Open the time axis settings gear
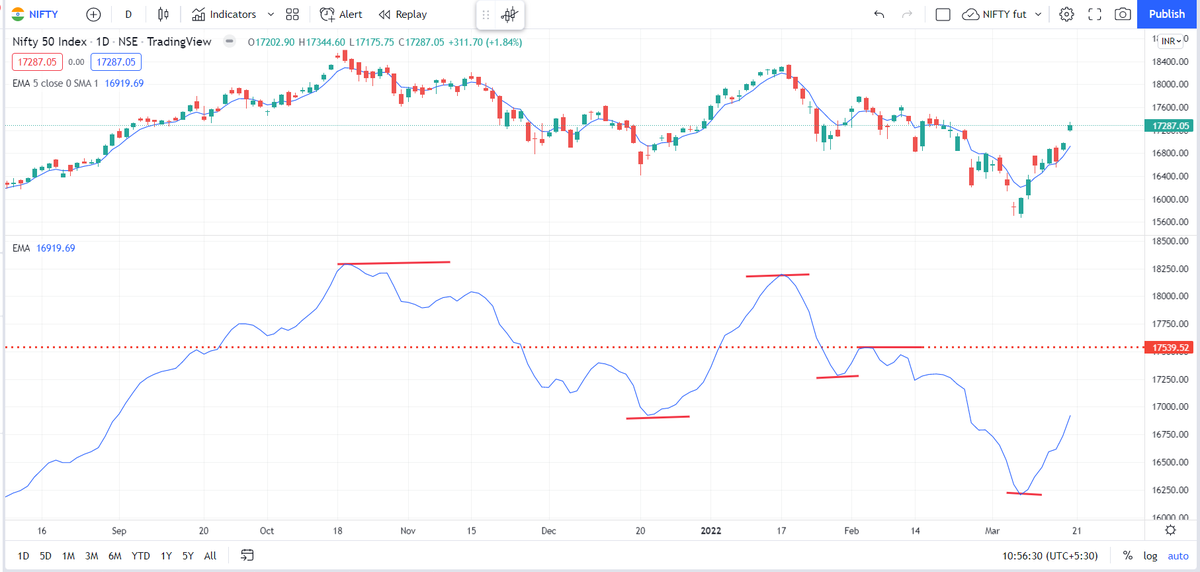This screenshot has height=572, width=1200. point(1168,530)
